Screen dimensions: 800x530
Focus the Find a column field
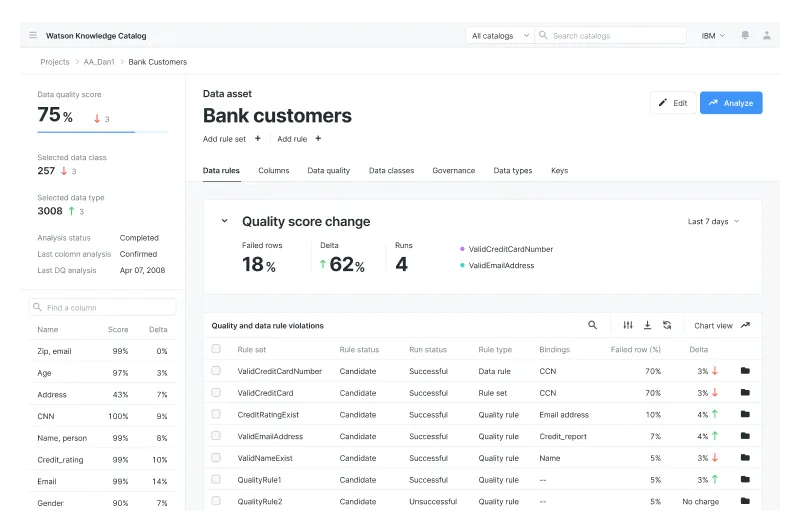102,307
